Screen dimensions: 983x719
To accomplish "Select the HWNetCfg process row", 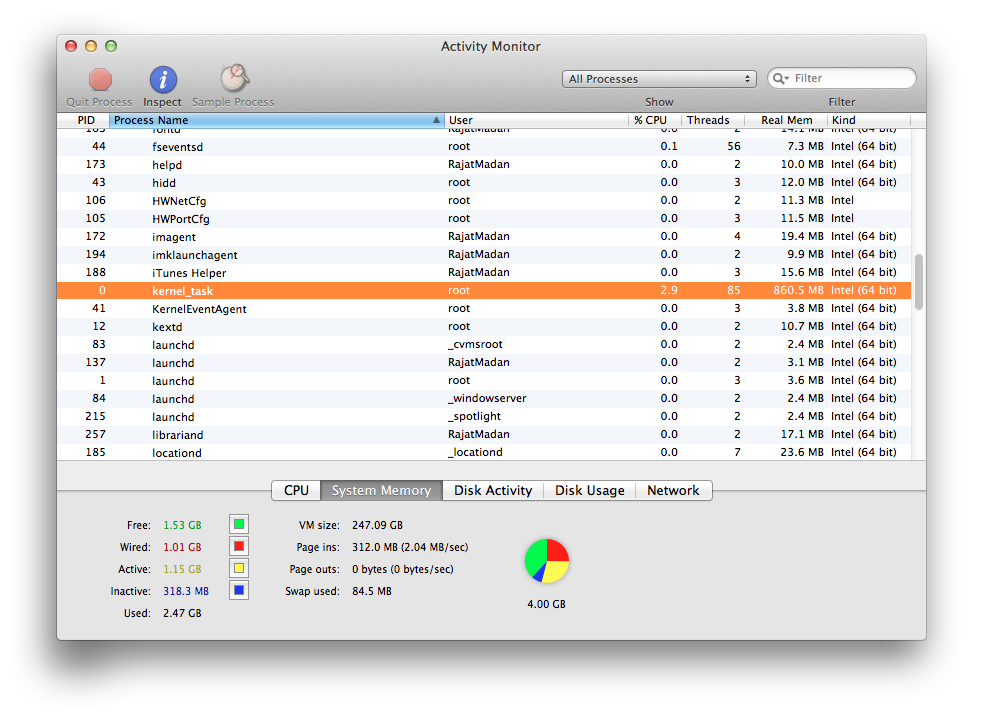I will point(484,201).
